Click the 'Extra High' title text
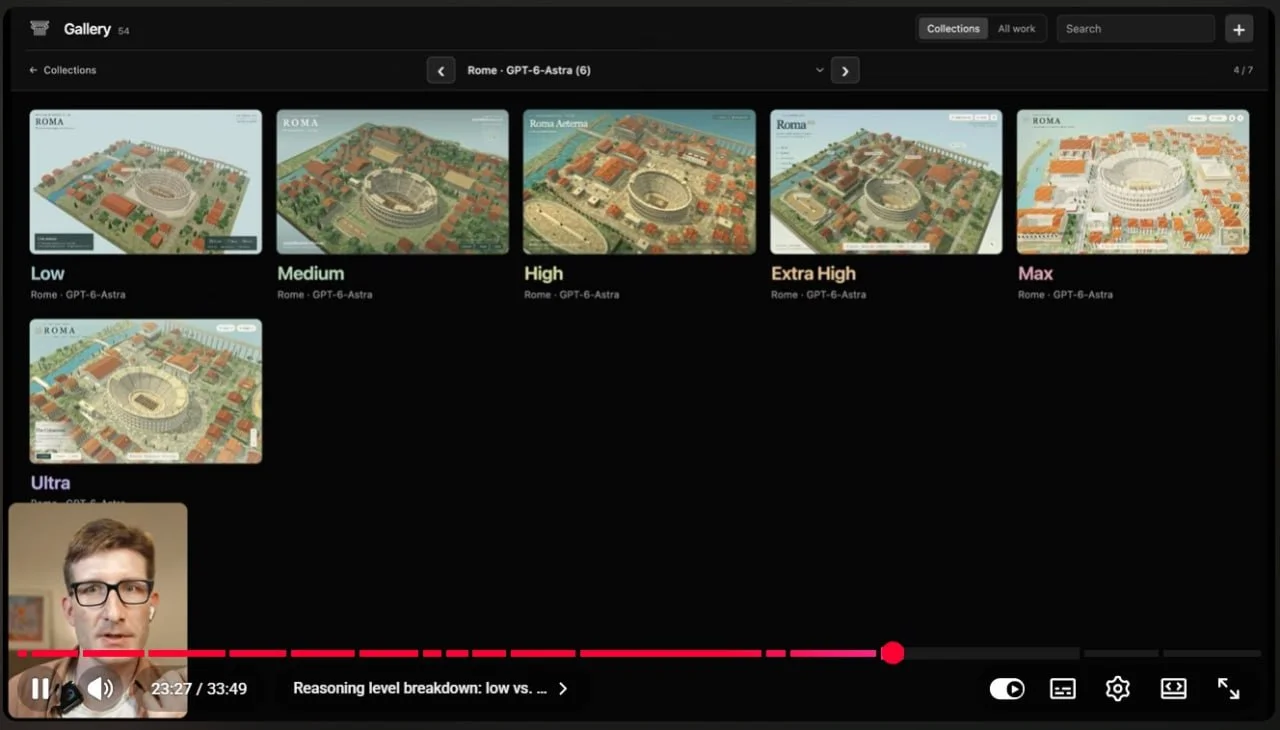Viewport: 1280px width, 730px height. [813, 273]
